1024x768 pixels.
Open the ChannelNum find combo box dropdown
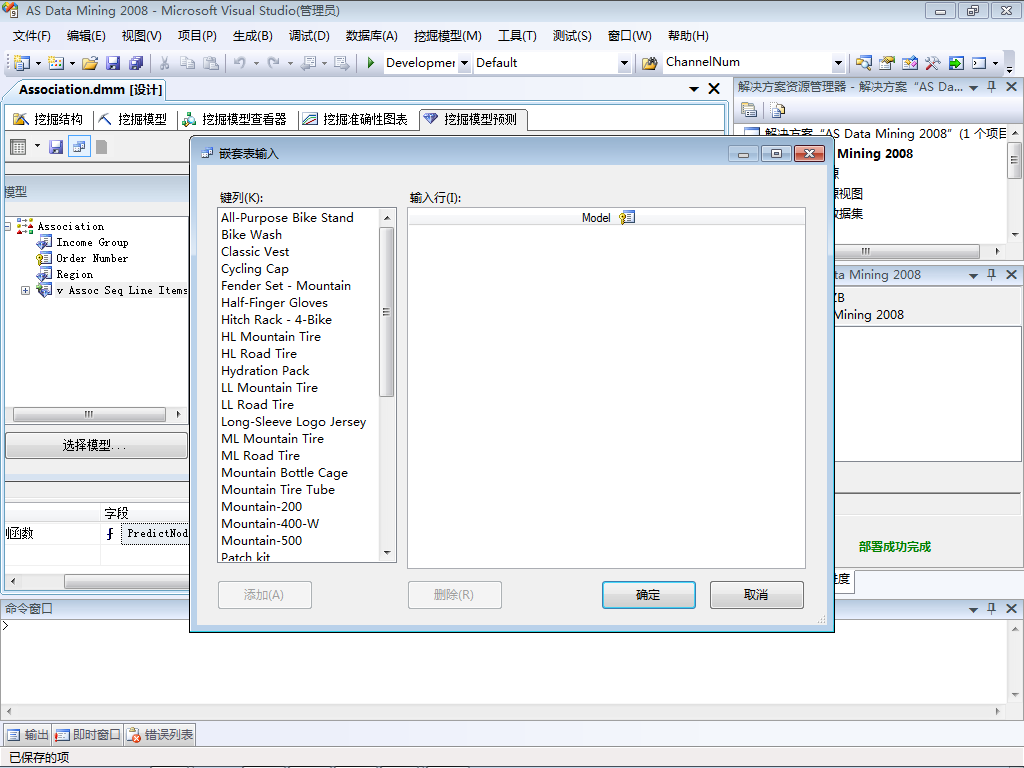pyautogui.click(x=839, y=63)
